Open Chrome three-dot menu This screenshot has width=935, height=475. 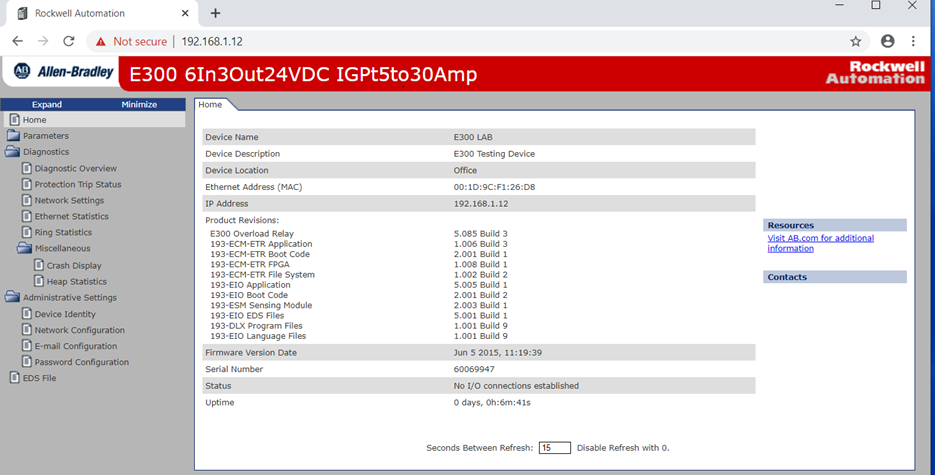click(914, 41)
